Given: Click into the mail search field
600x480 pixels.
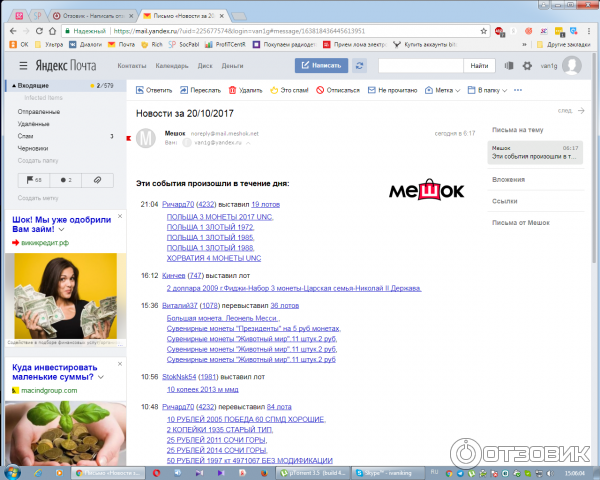Looking at the screenshot, I should [420, 66].
